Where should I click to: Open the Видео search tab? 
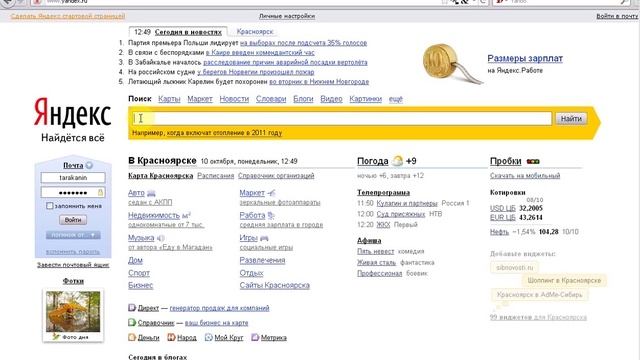point(331,99)
